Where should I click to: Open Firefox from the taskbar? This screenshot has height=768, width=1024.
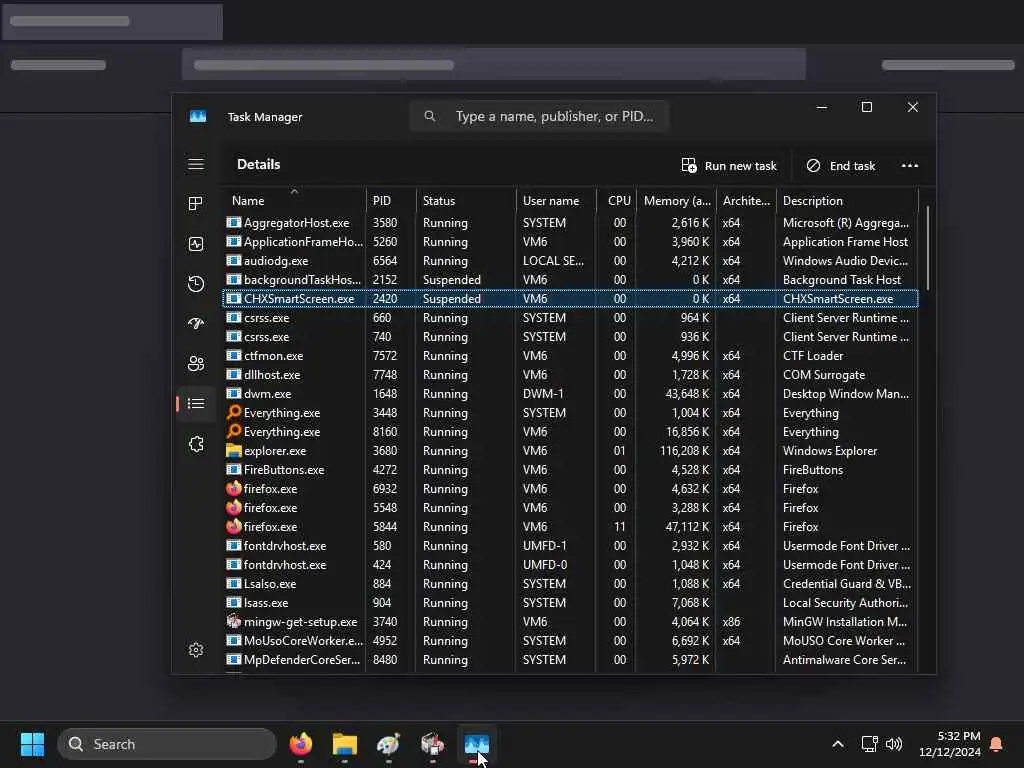pos(301,744)
